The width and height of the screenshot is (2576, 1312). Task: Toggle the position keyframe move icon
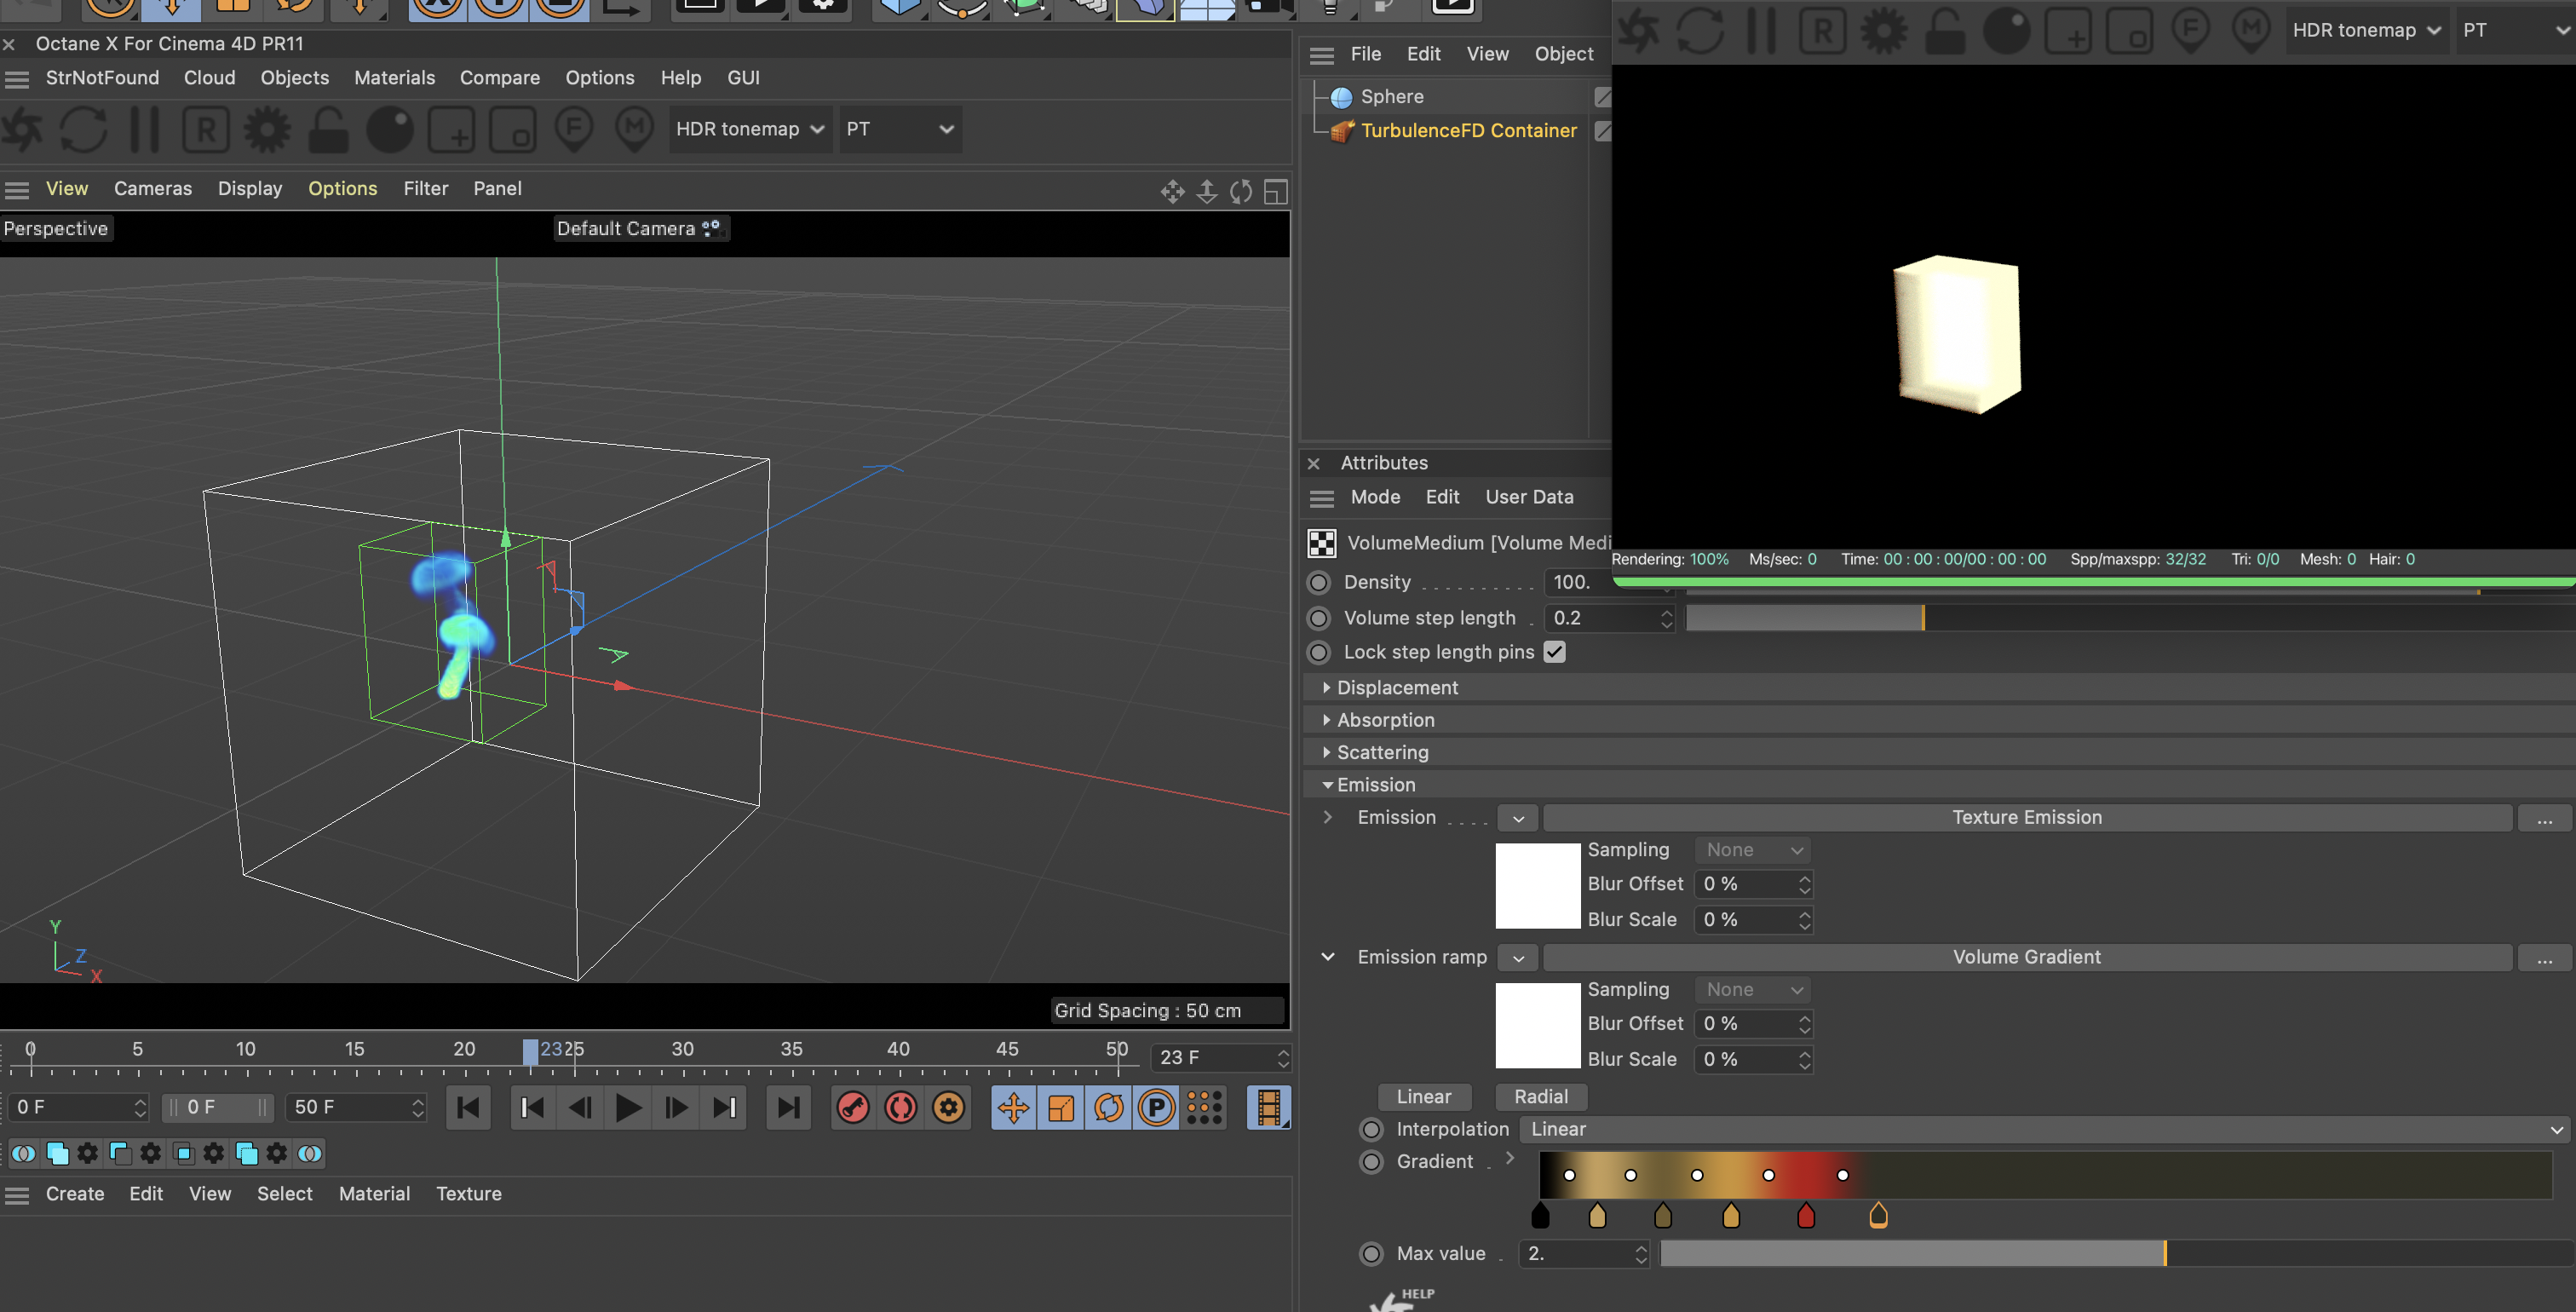click(x=1013, y=1107)
